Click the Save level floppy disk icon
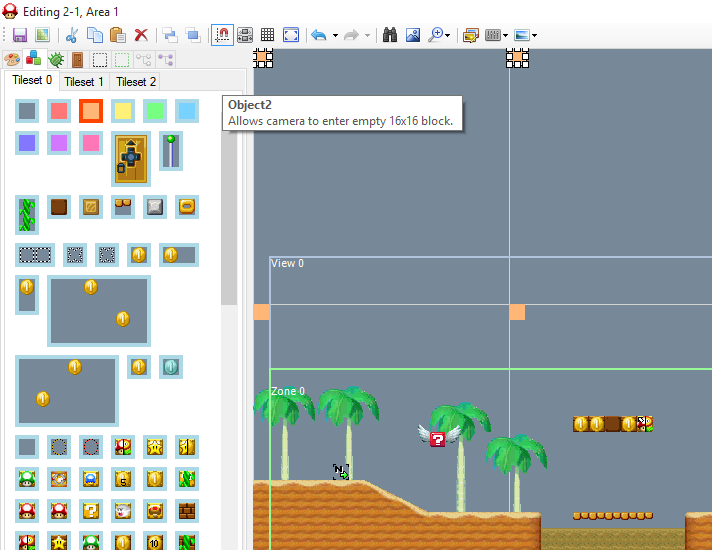The width and height of the screenshot is (712, 550). tap(19, 35)
